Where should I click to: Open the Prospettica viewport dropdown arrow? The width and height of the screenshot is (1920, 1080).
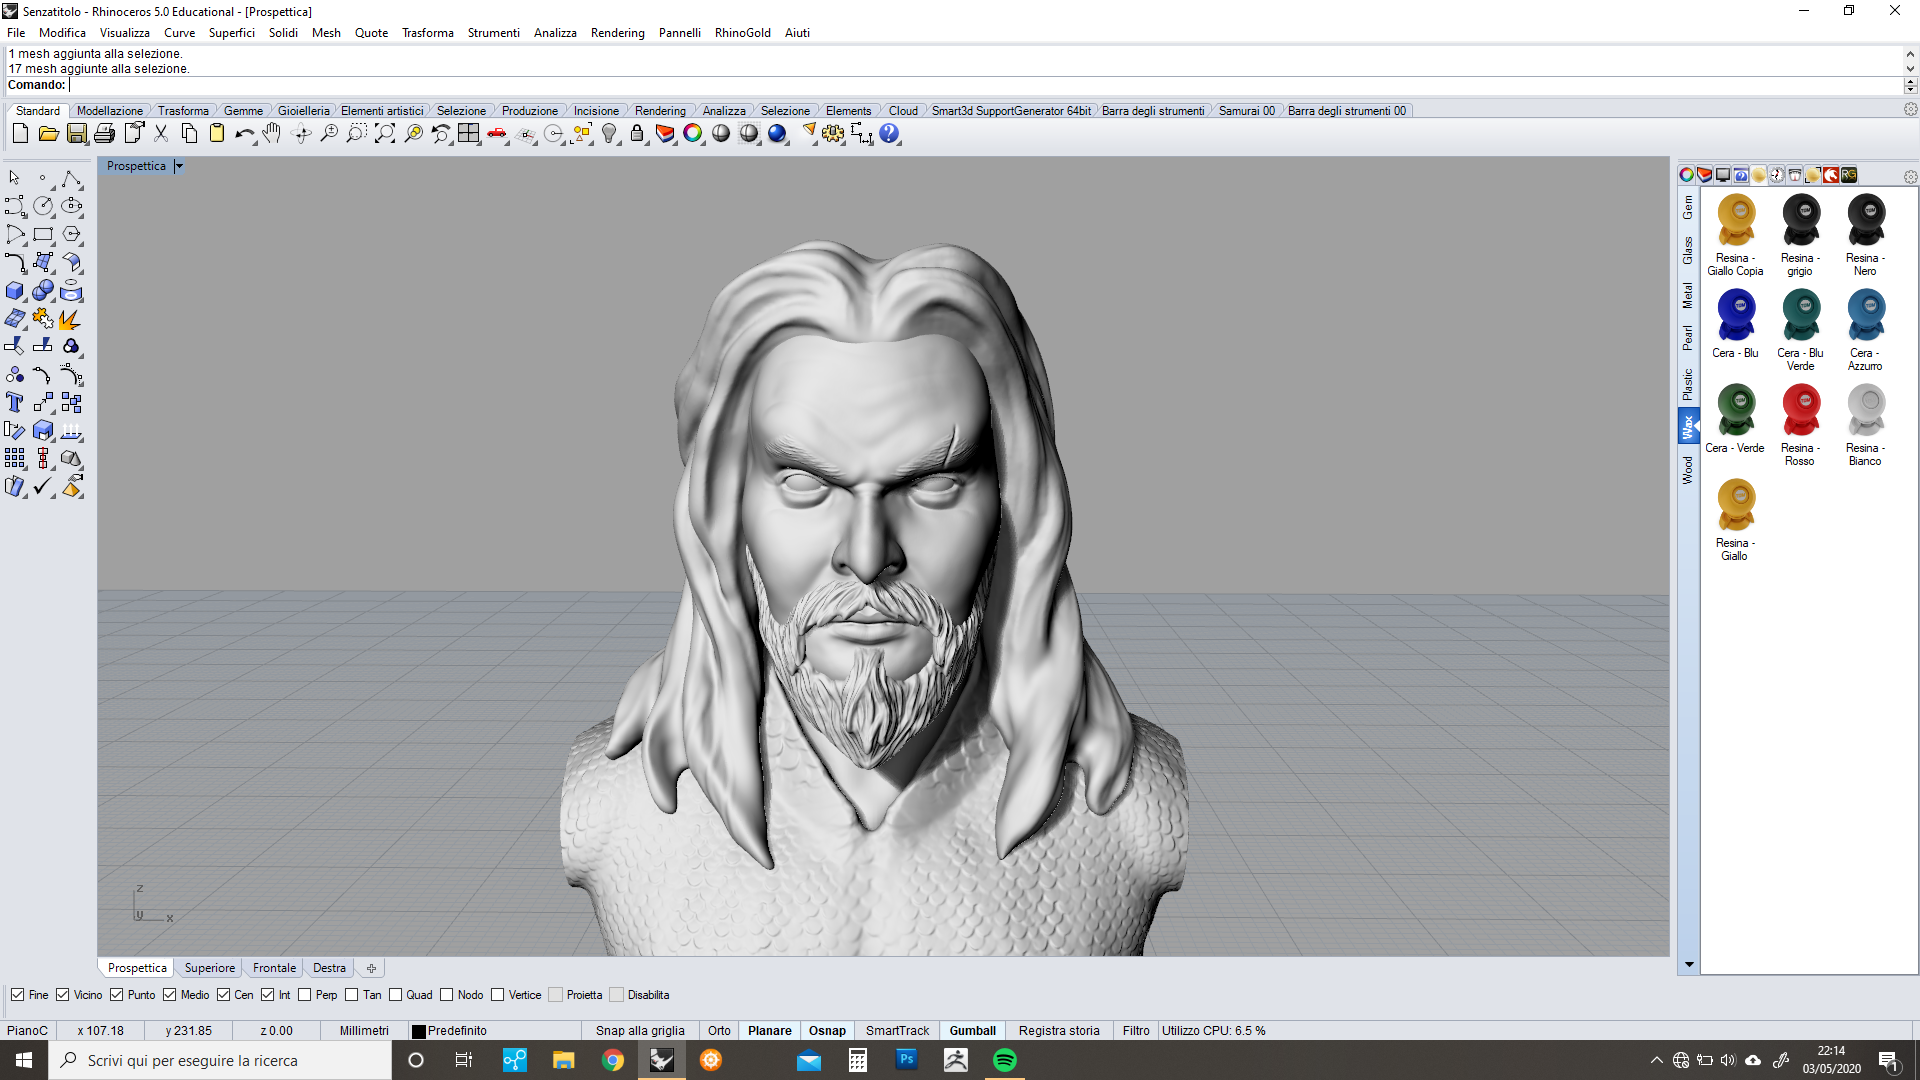[x=179, y=166]
